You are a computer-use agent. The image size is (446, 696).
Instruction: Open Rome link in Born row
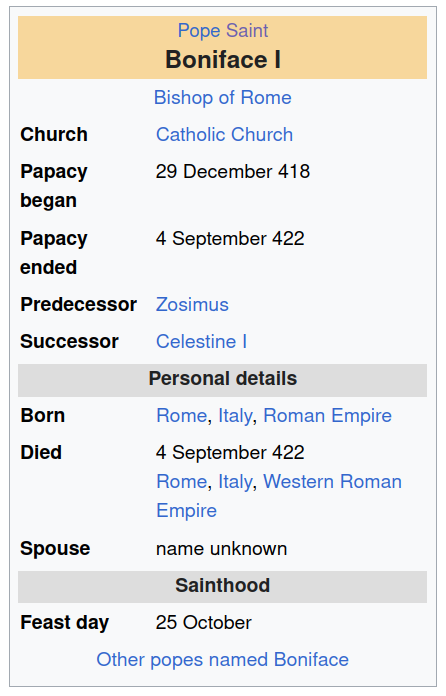(182, 416)
